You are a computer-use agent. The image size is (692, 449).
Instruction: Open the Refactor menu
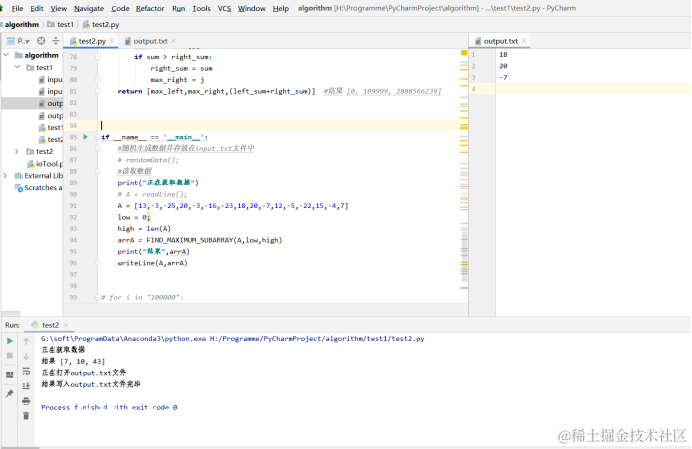pyautogui.click(x=150, y=8)
